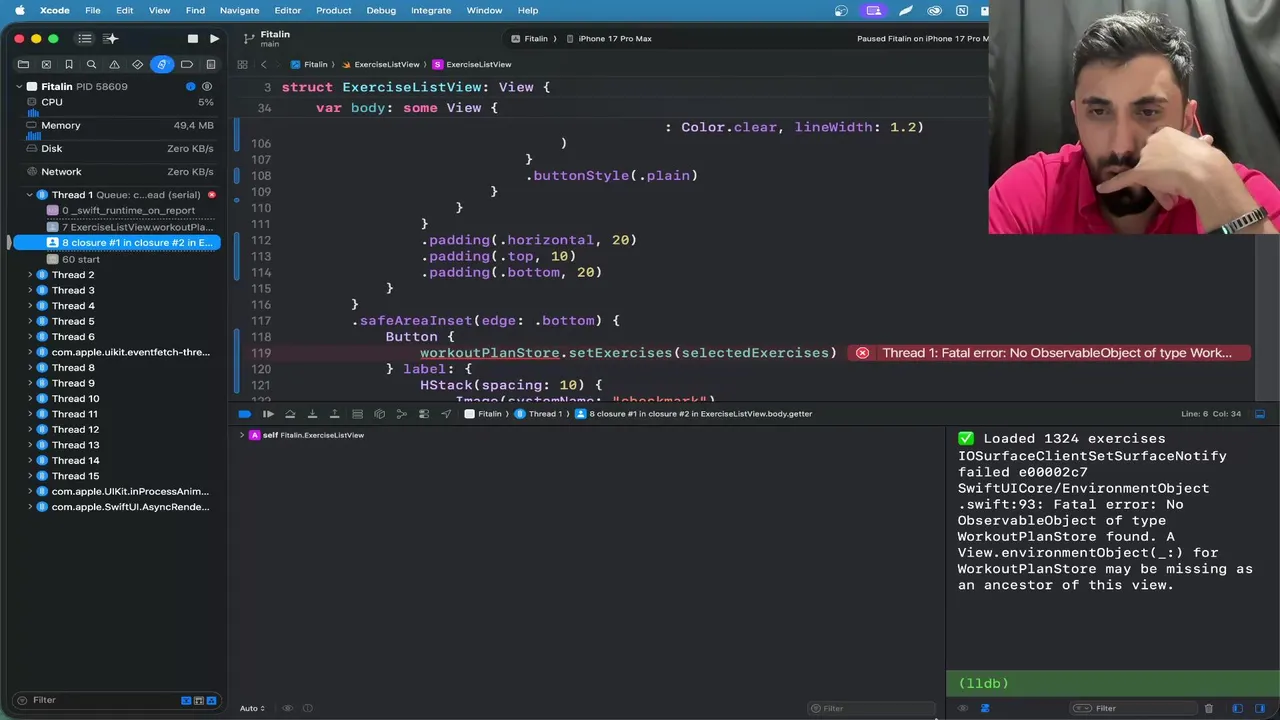This screenshot has width=1280, height=720.
Task: Expand Thread 2 disclosure triangle
Action: coord(30,275)
